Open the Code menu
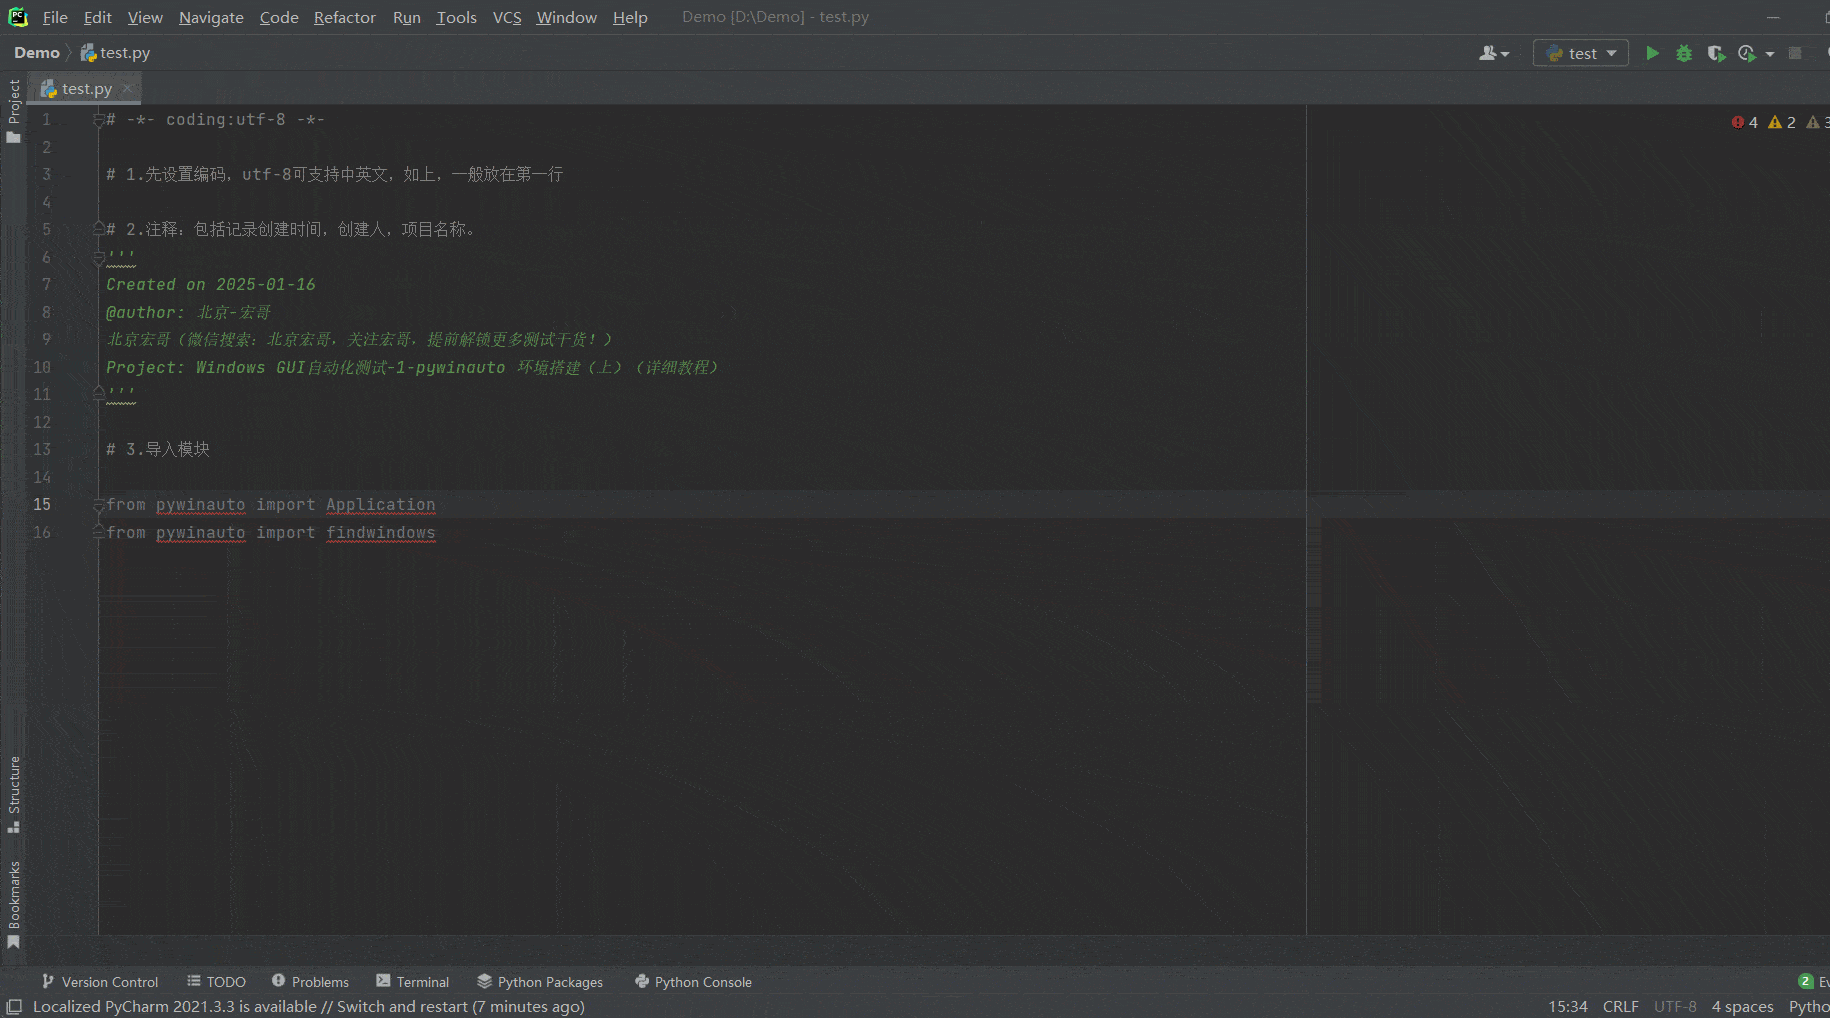 point(279,17)
